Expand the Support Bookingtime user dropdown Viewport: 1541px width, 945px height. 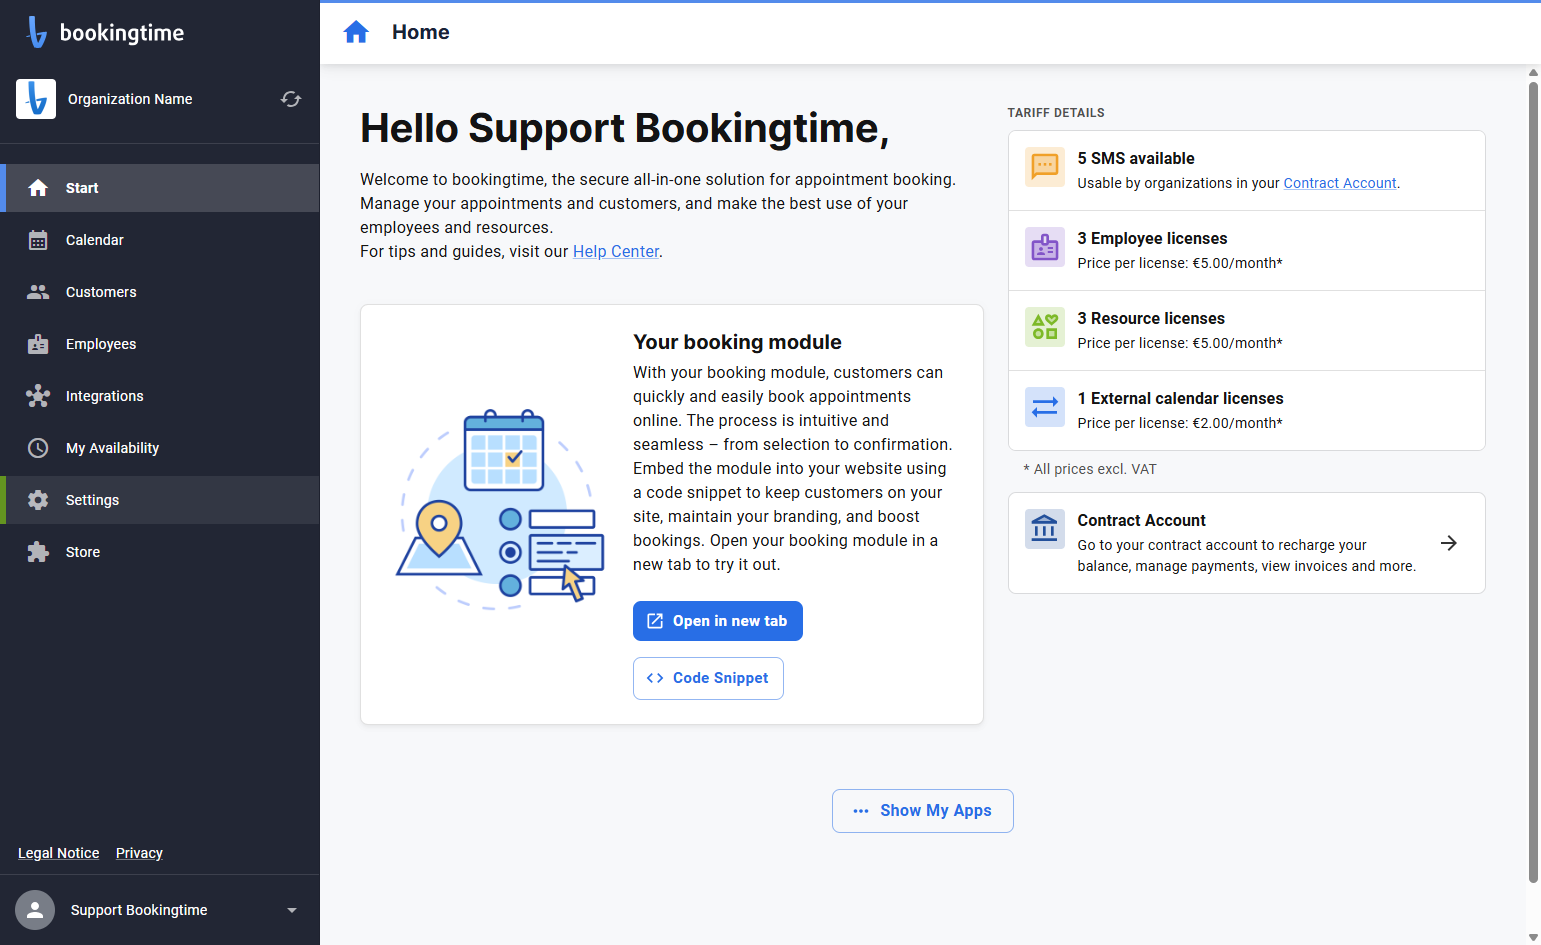point(292,910)
